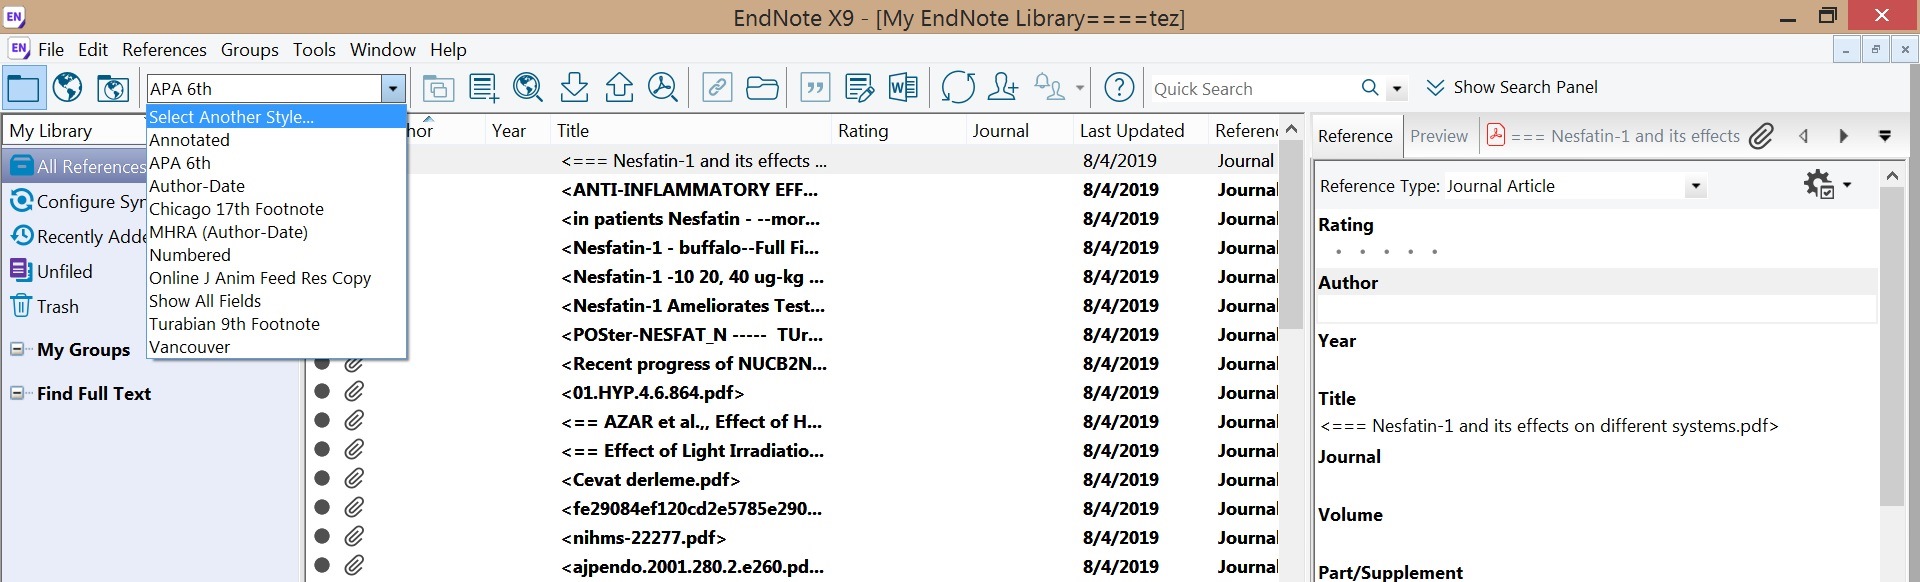Screen dimensions: 1920x582
Task: Select Chicago 17th Footnote style
Action: click(x=277, y=209)
